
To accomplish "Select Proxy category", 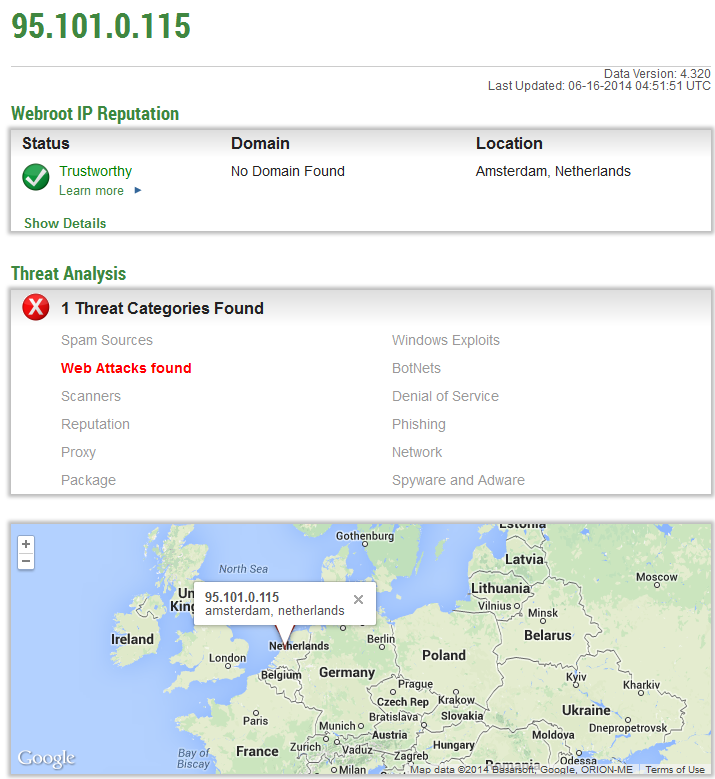I will 79,453.
